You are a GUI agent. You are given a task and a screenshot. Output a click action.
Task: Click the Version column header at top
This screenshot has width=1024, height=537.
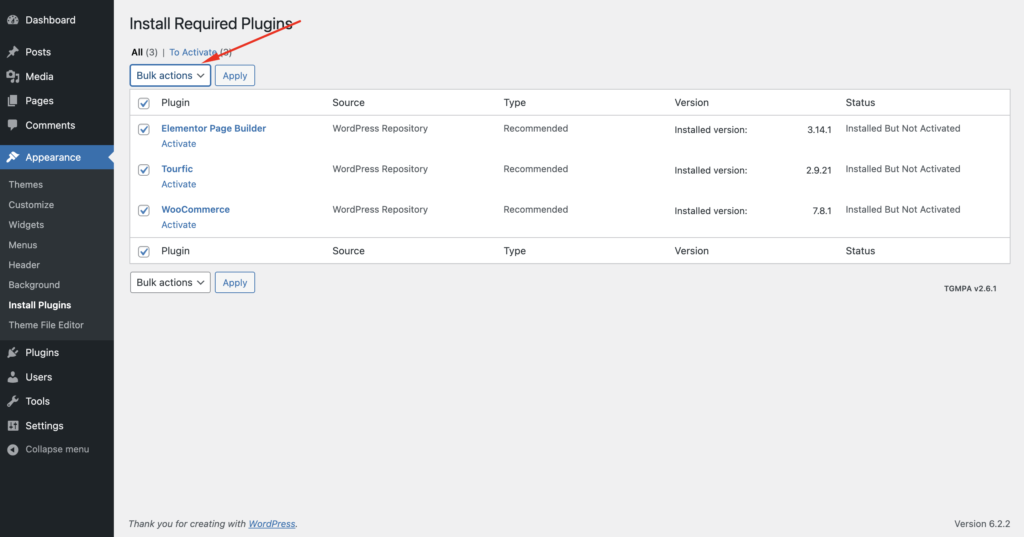[692, 103]
